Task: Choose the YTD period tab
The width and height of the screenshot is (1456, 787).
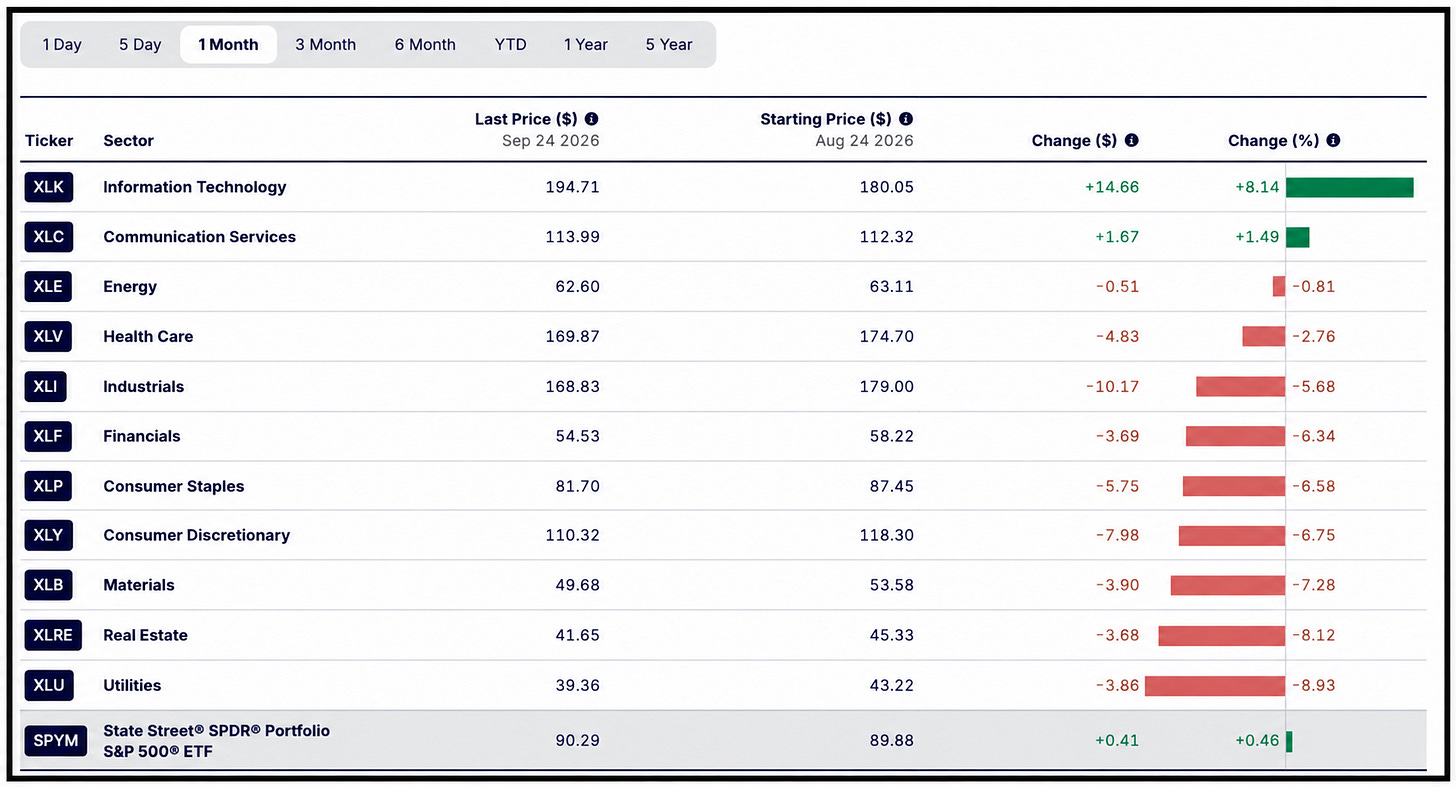Action: 510,45
